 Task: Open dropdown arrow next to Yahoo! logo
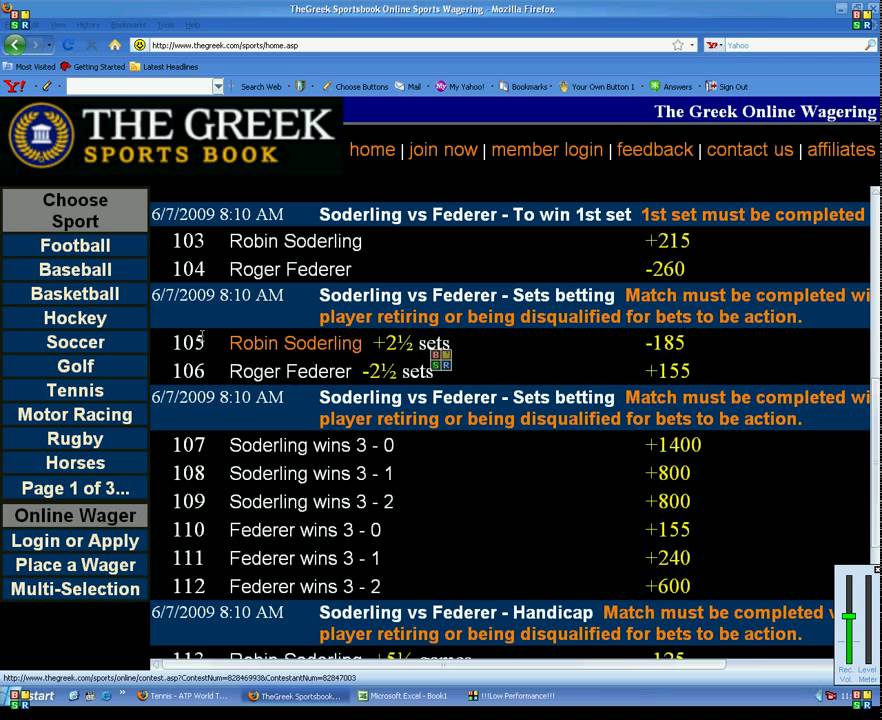point(35,87)
